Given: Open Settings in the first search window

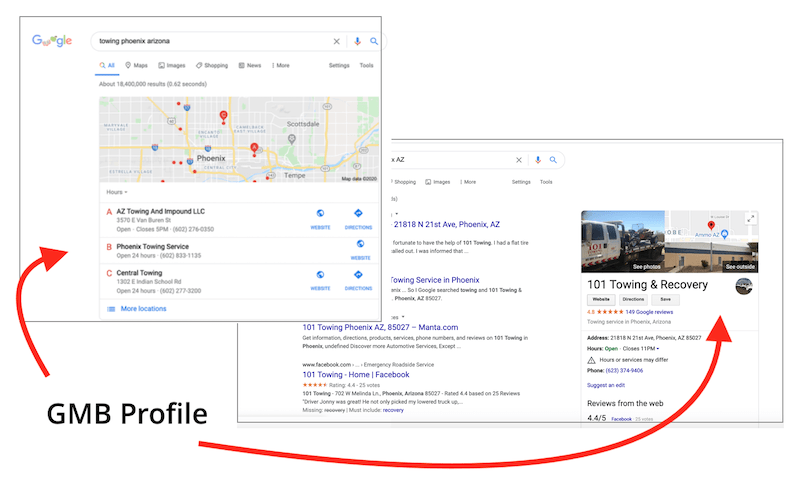Looking at the screenshot, I should click(339, 65).
